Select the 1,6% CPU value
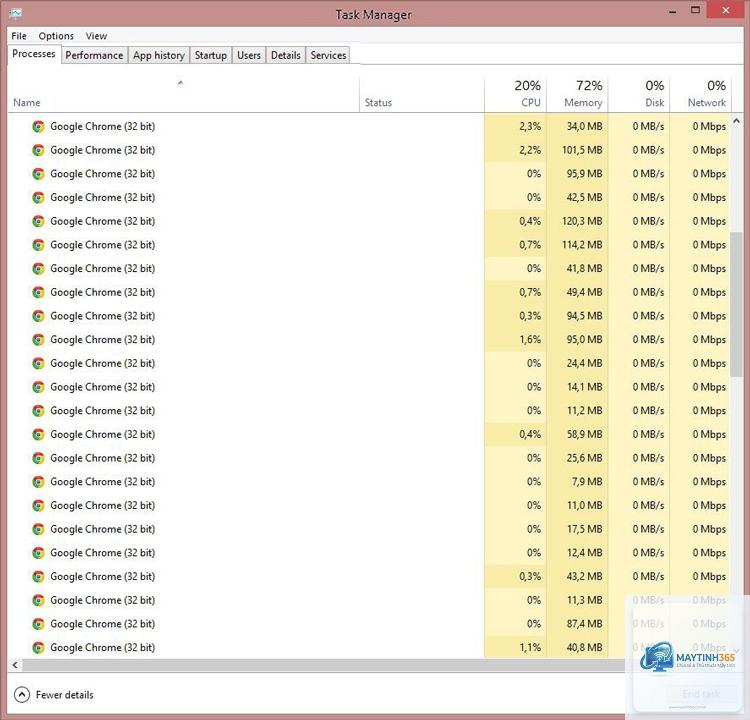The width and height of the screenshot is (750, 720). (530, 340)
